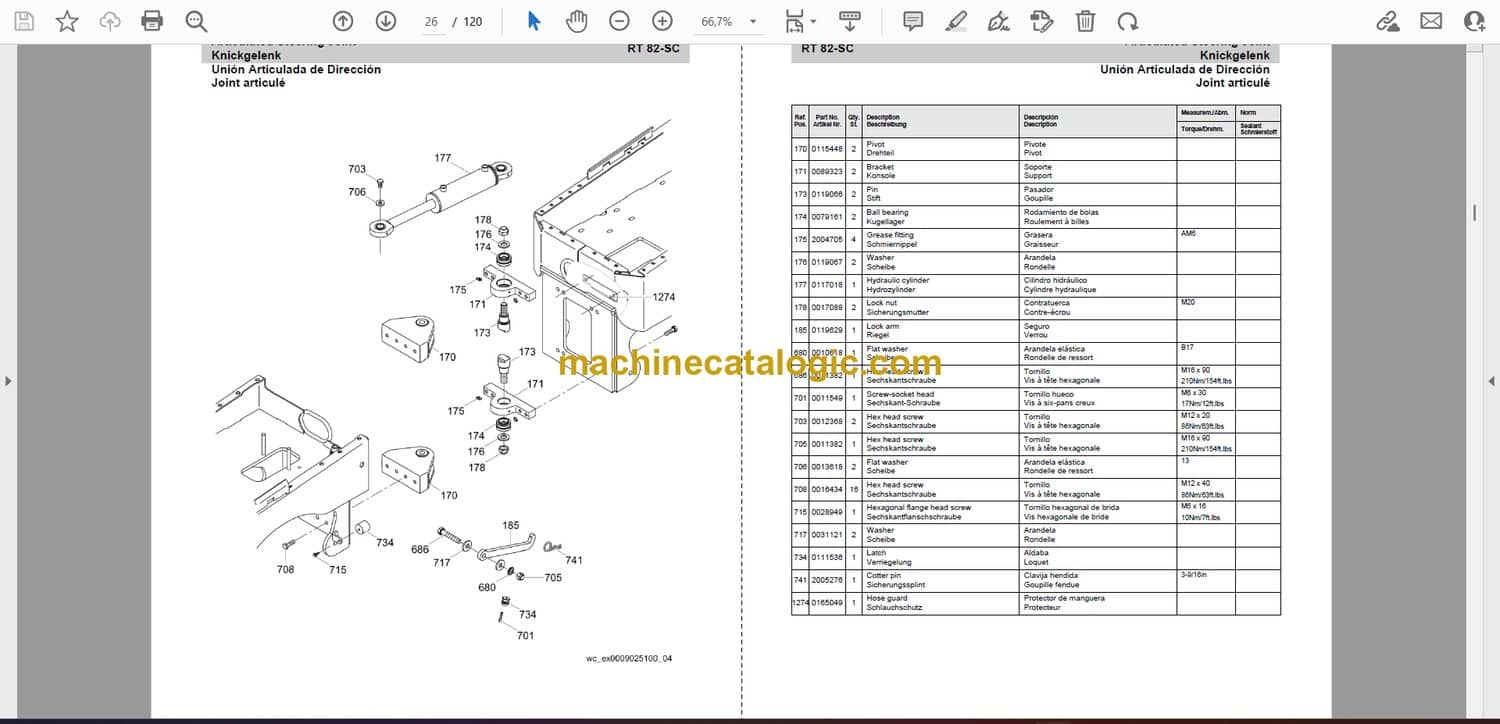Click the edit page stamp icon
Image resolution: width=1500 pixels, height=724 pixels.
point(1041,21)
